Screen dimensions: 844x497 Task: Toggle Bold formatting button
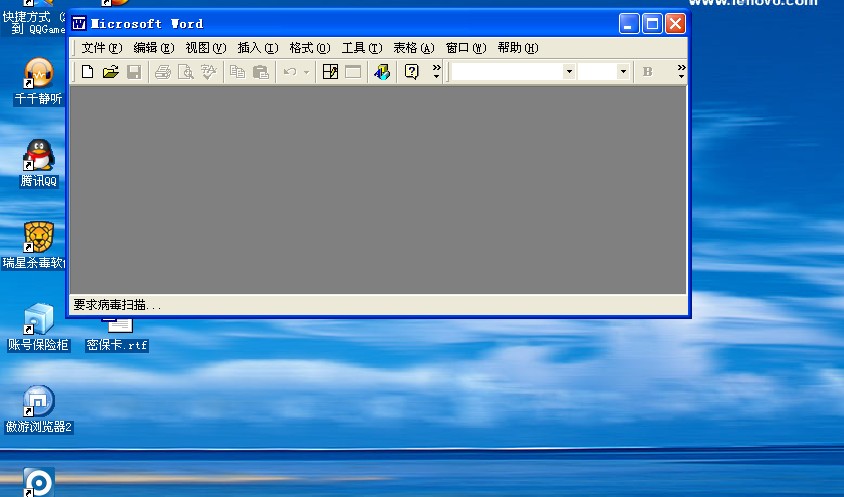(648, 72)
